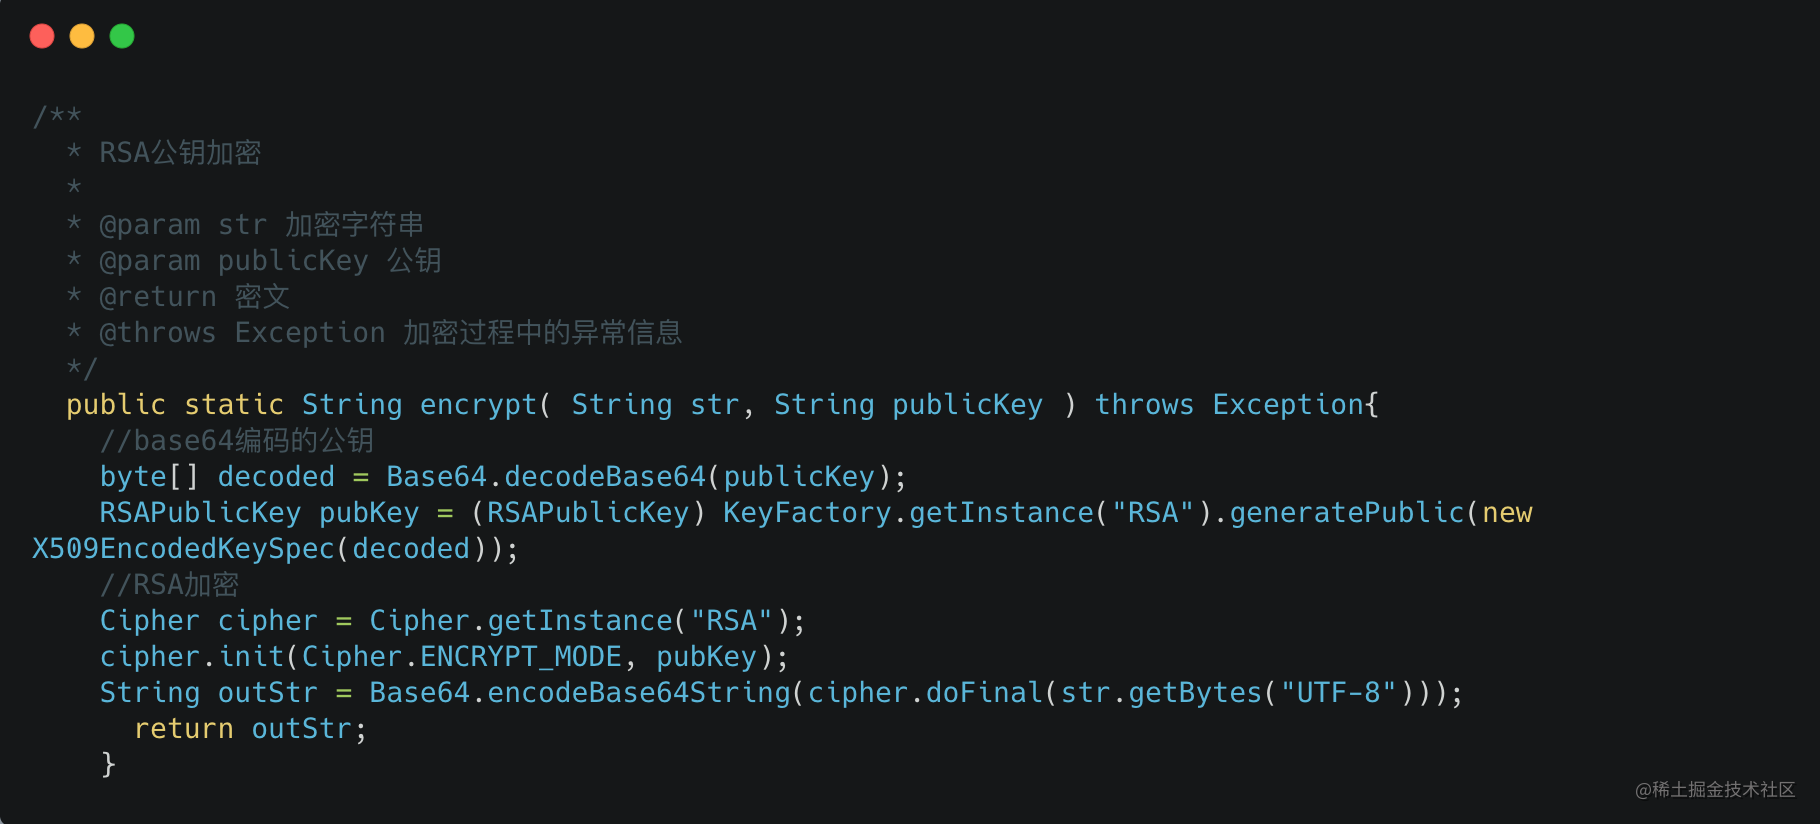
Task: Click the red close window dot
Action: pyautogui.click(x=42, y=36)
